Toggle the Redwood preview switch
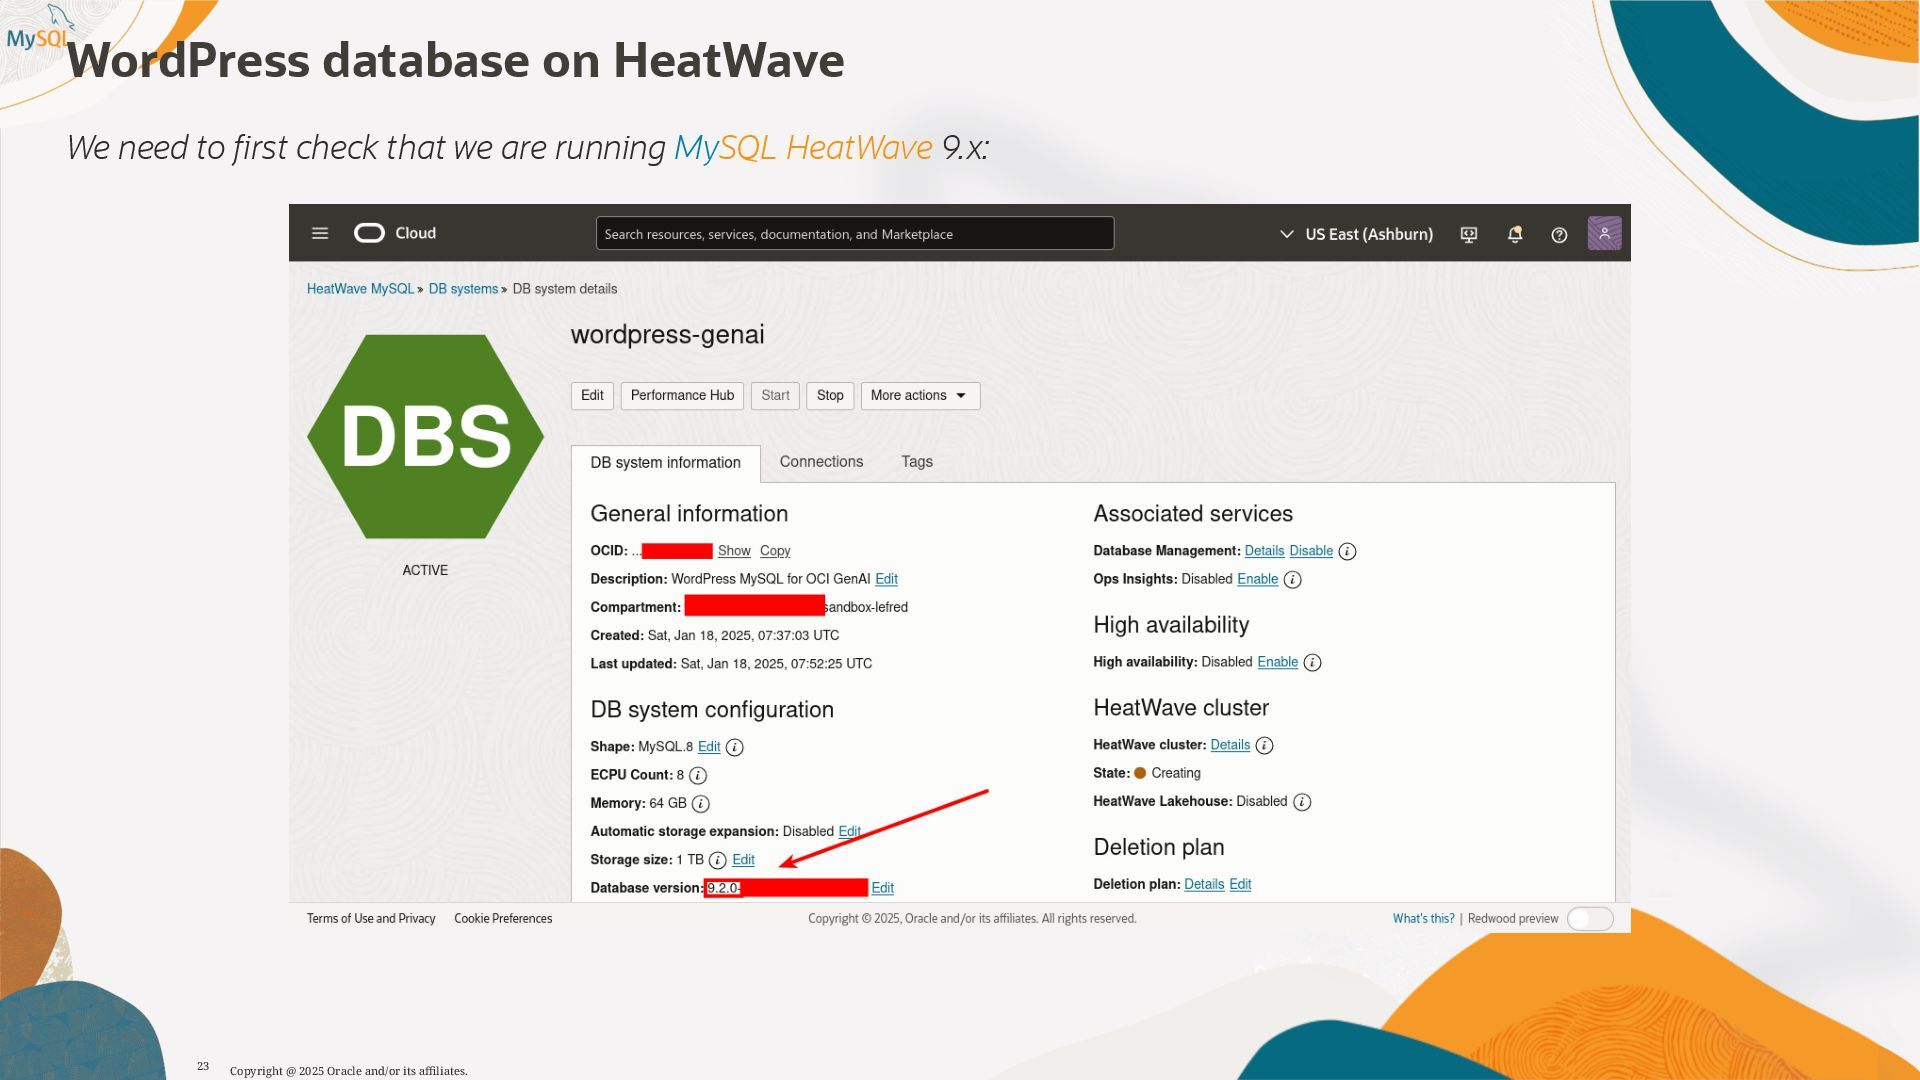This screenshot has width=1920, height=1080. click(1590, 919)
